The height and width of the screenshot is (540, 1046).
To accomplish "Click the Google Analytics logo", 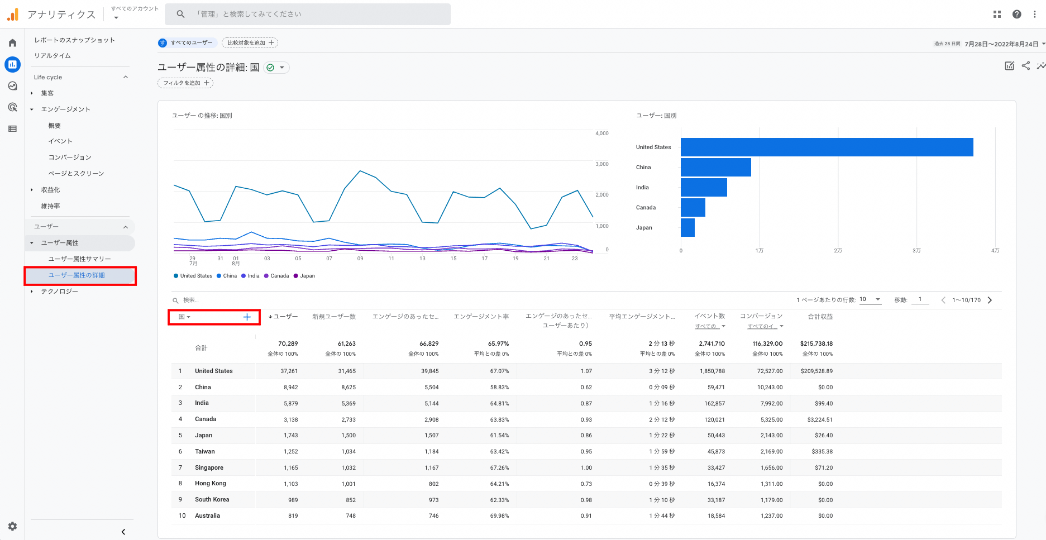I will (x=13, y=14).
